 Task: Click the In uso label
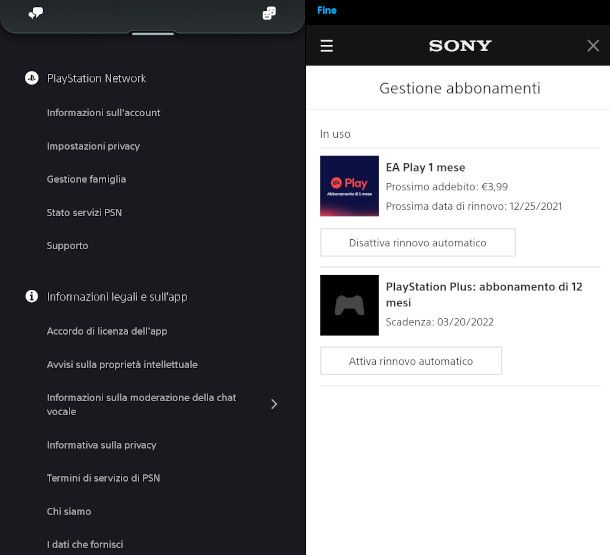[335, 134]
